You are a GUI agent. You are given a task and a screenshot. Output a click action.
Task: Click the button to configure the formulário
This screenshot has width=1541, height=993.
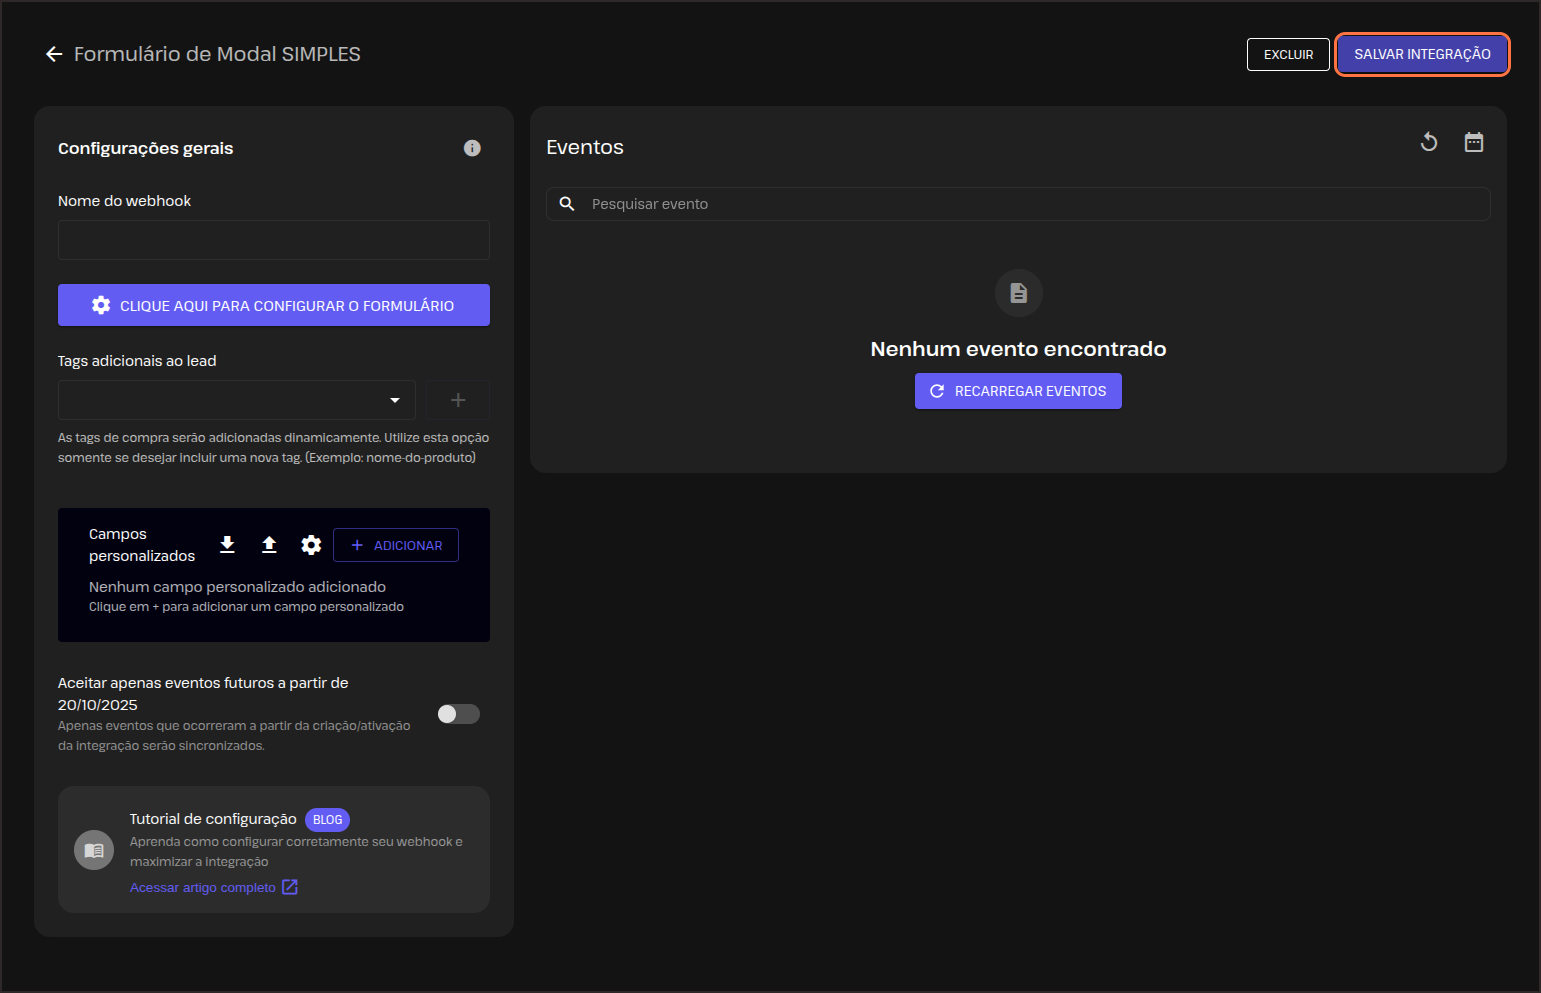point(274,305)
